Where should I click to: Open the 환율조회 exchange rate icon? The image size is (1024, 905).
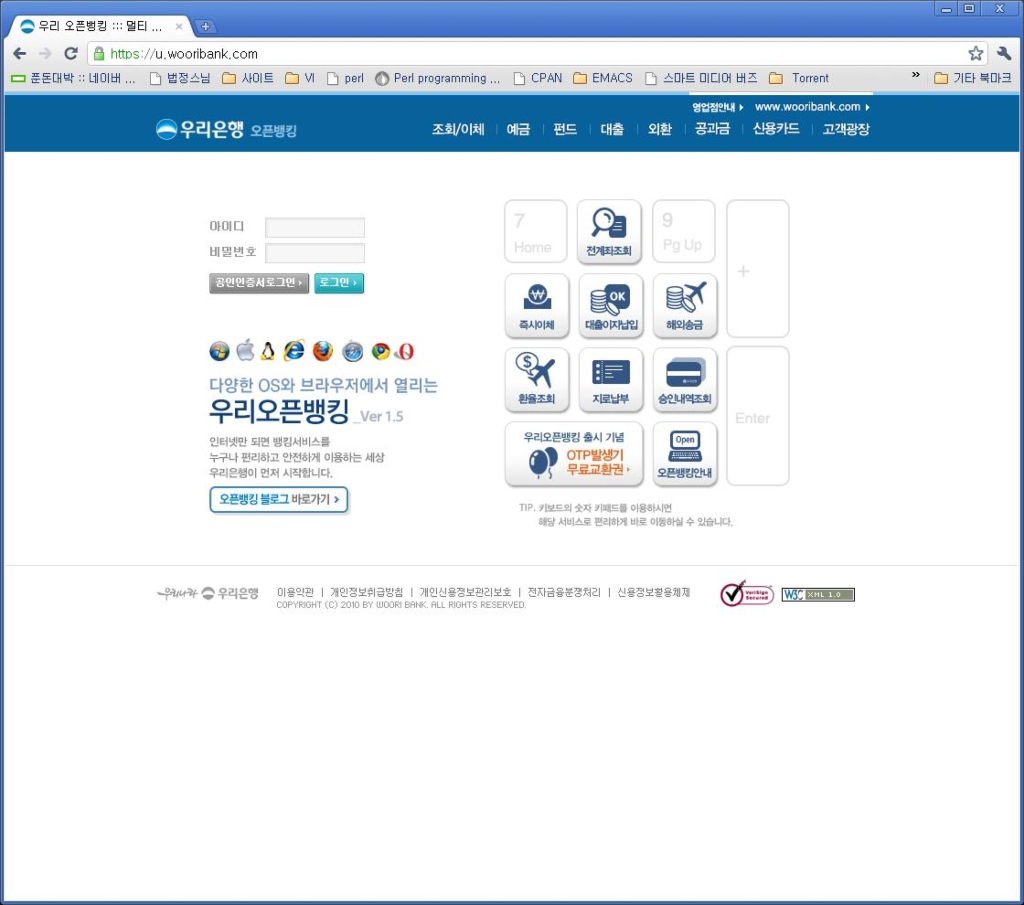[536, 379]
